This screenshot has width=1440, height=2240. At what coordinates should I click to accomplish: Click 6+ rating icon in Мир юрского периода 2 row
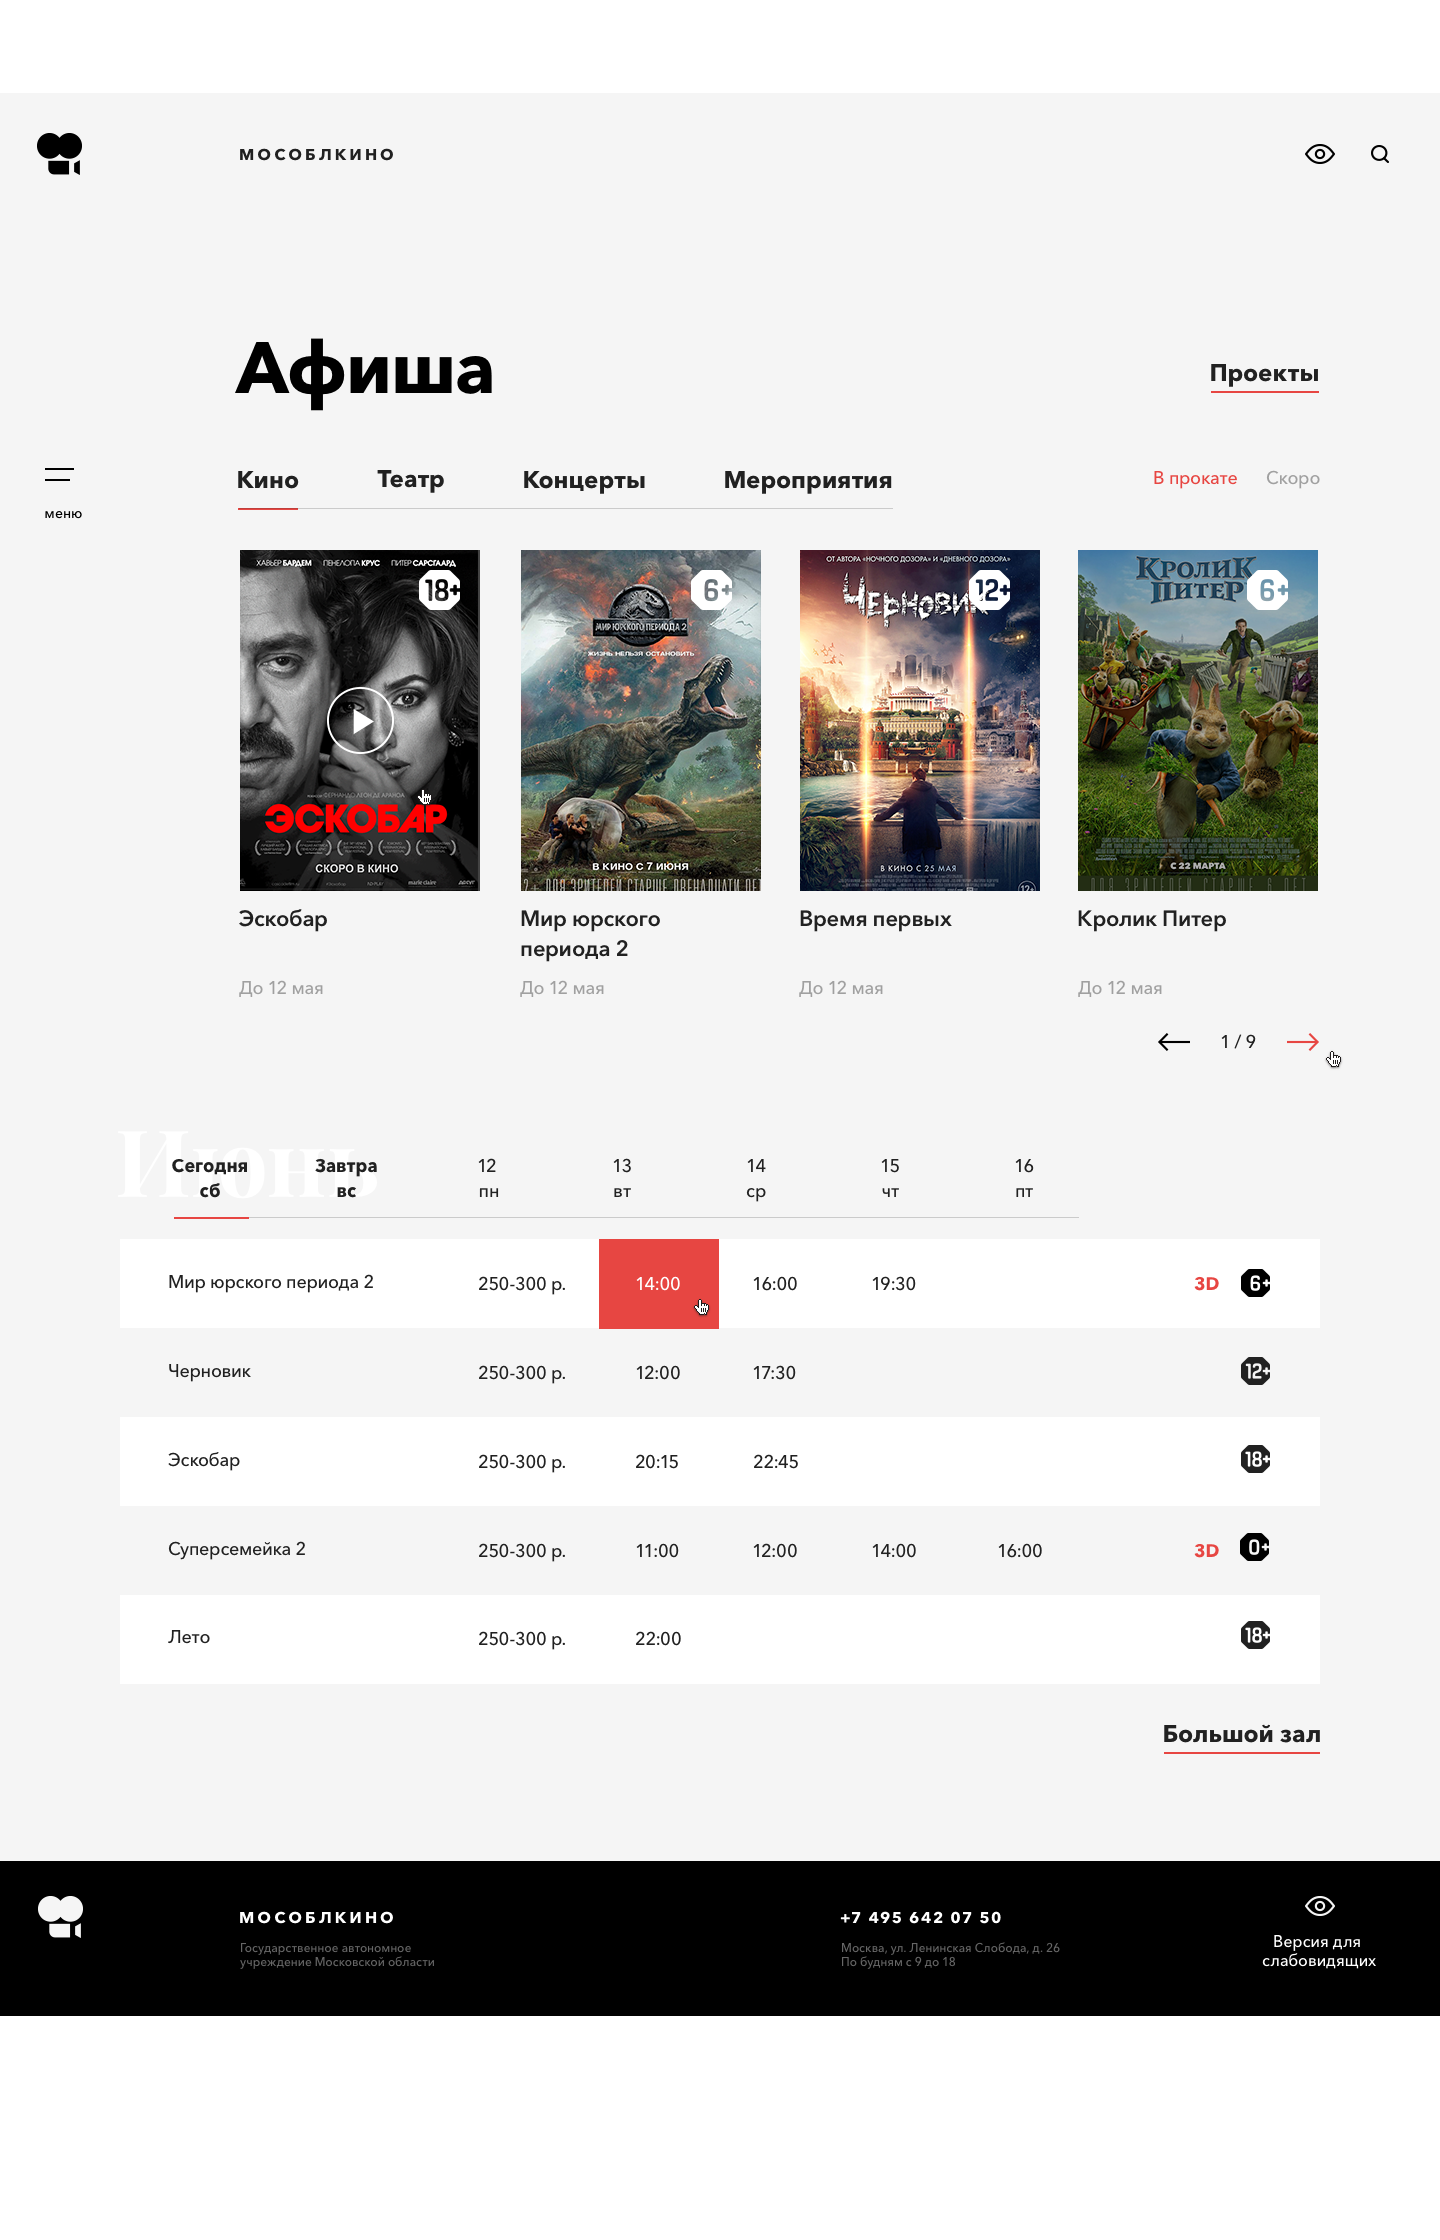pos(1256,1283)
